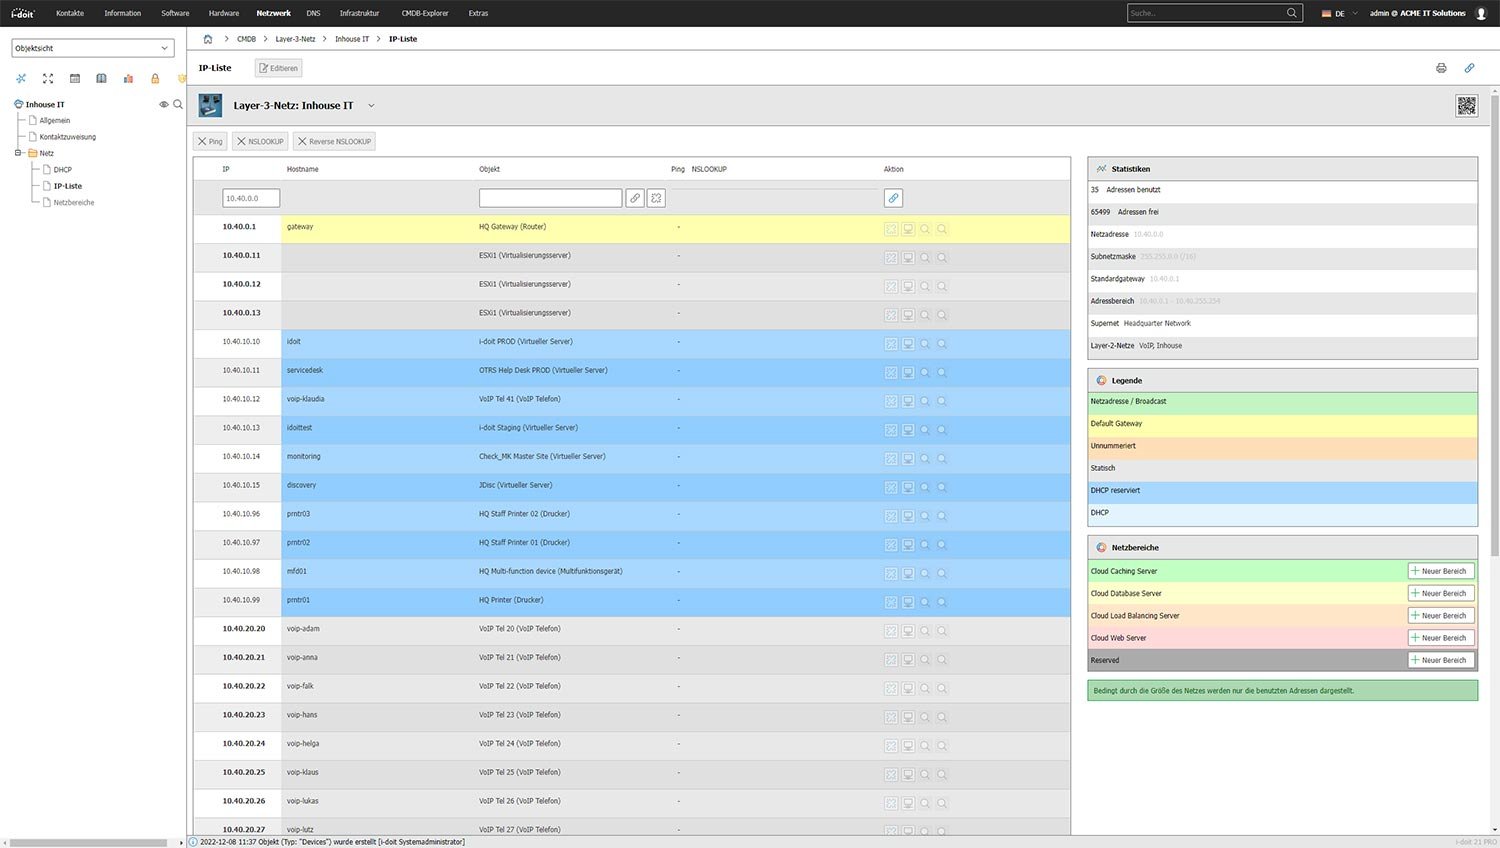Collapse the Netz folder in the tree
This screenshot has width=1500, height=848.
pos(18,153)
